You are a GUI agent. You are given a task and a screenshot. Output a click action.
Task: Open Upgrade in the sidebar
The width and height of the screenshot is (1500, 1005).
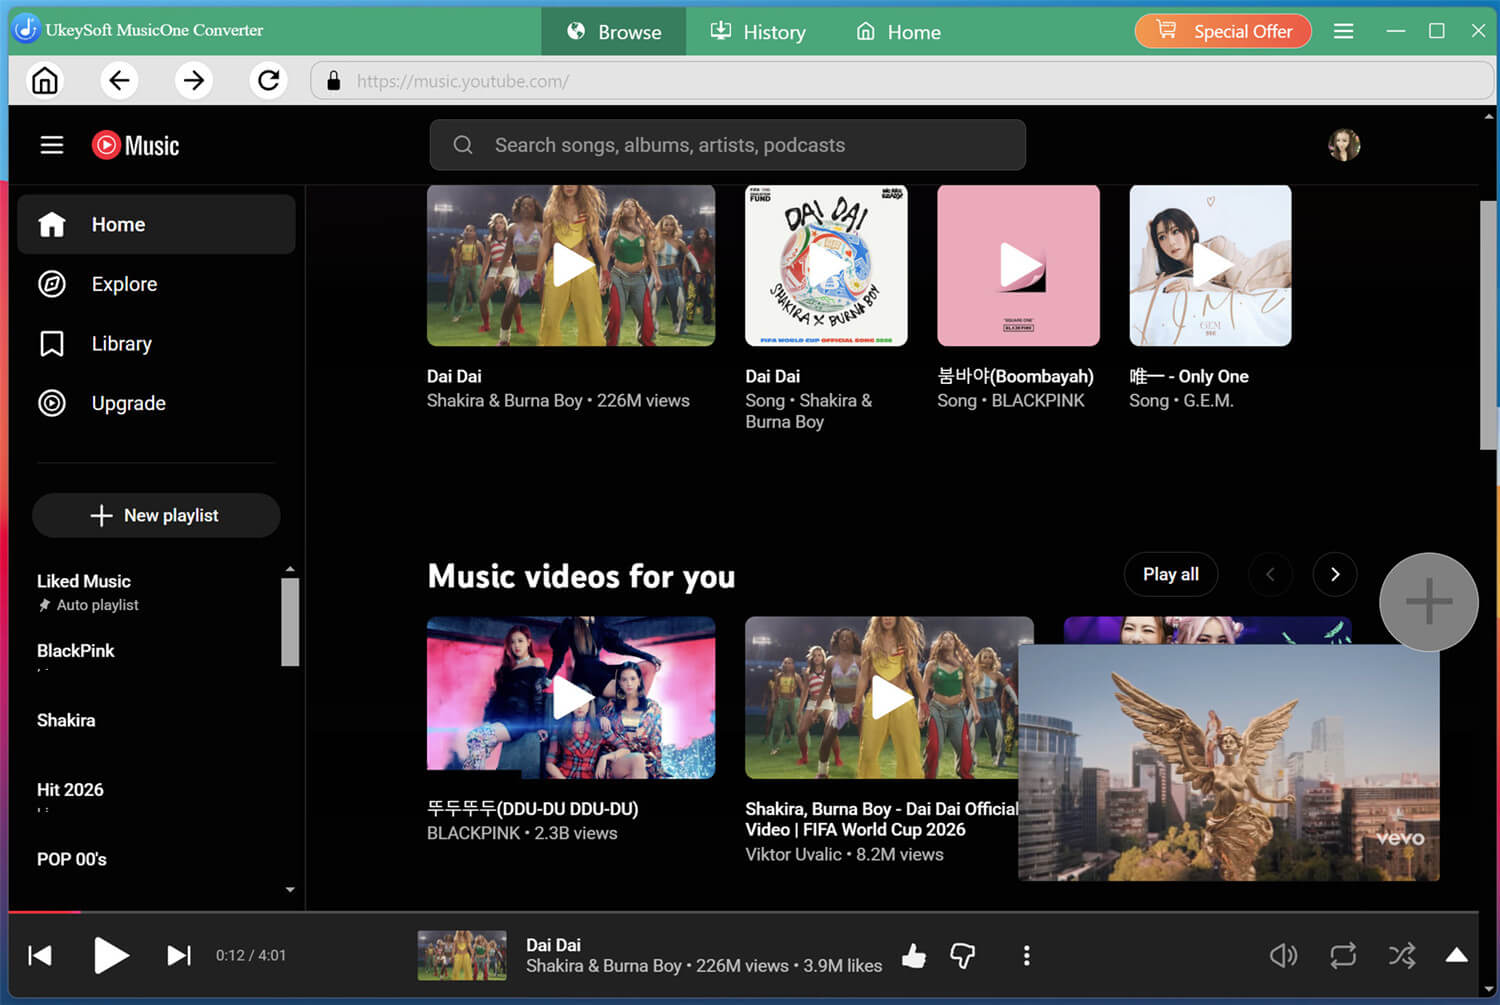pyautogui.click(x=156, y=403)
